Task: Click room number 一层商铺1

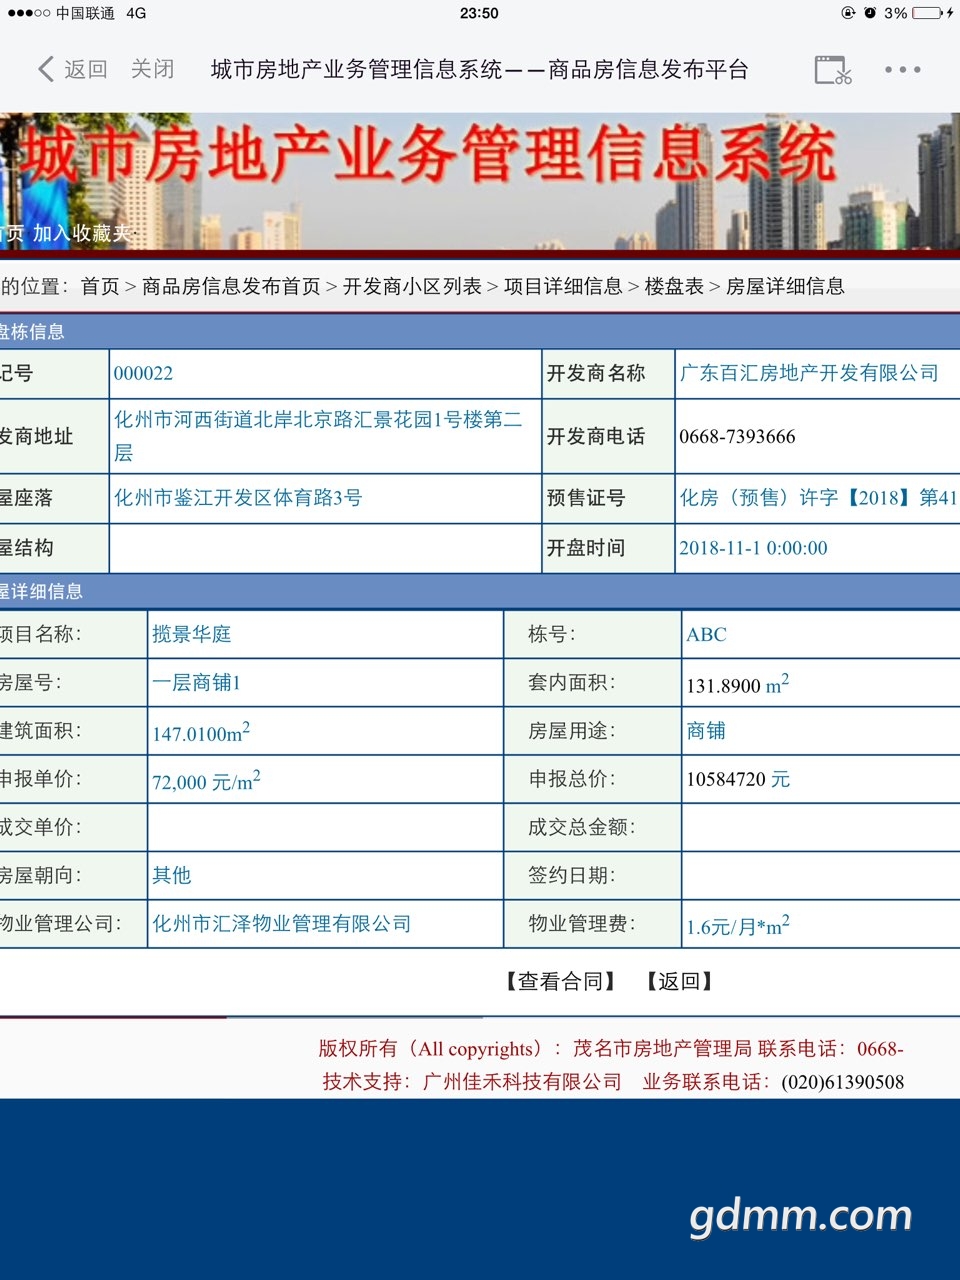Action: click(196, 683)
